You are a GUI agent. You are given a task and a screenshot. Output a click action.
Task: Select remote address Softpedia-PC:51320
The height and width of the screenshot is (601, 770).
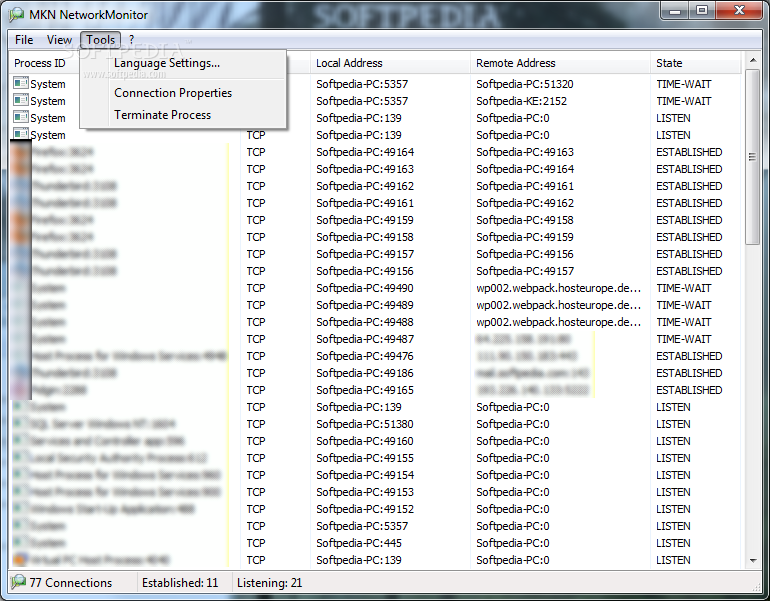click(524, 84)
